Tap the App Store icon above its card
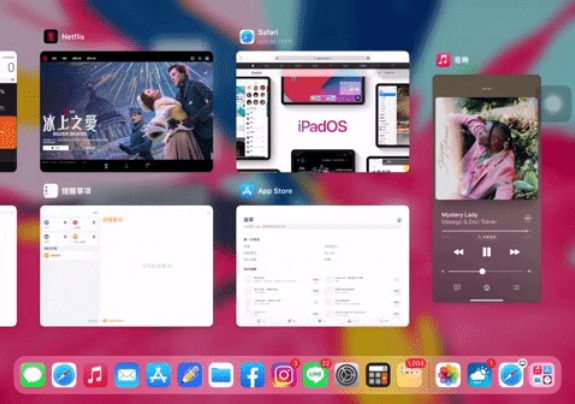This screenshot has height=404, width=575. coord(247,191)
